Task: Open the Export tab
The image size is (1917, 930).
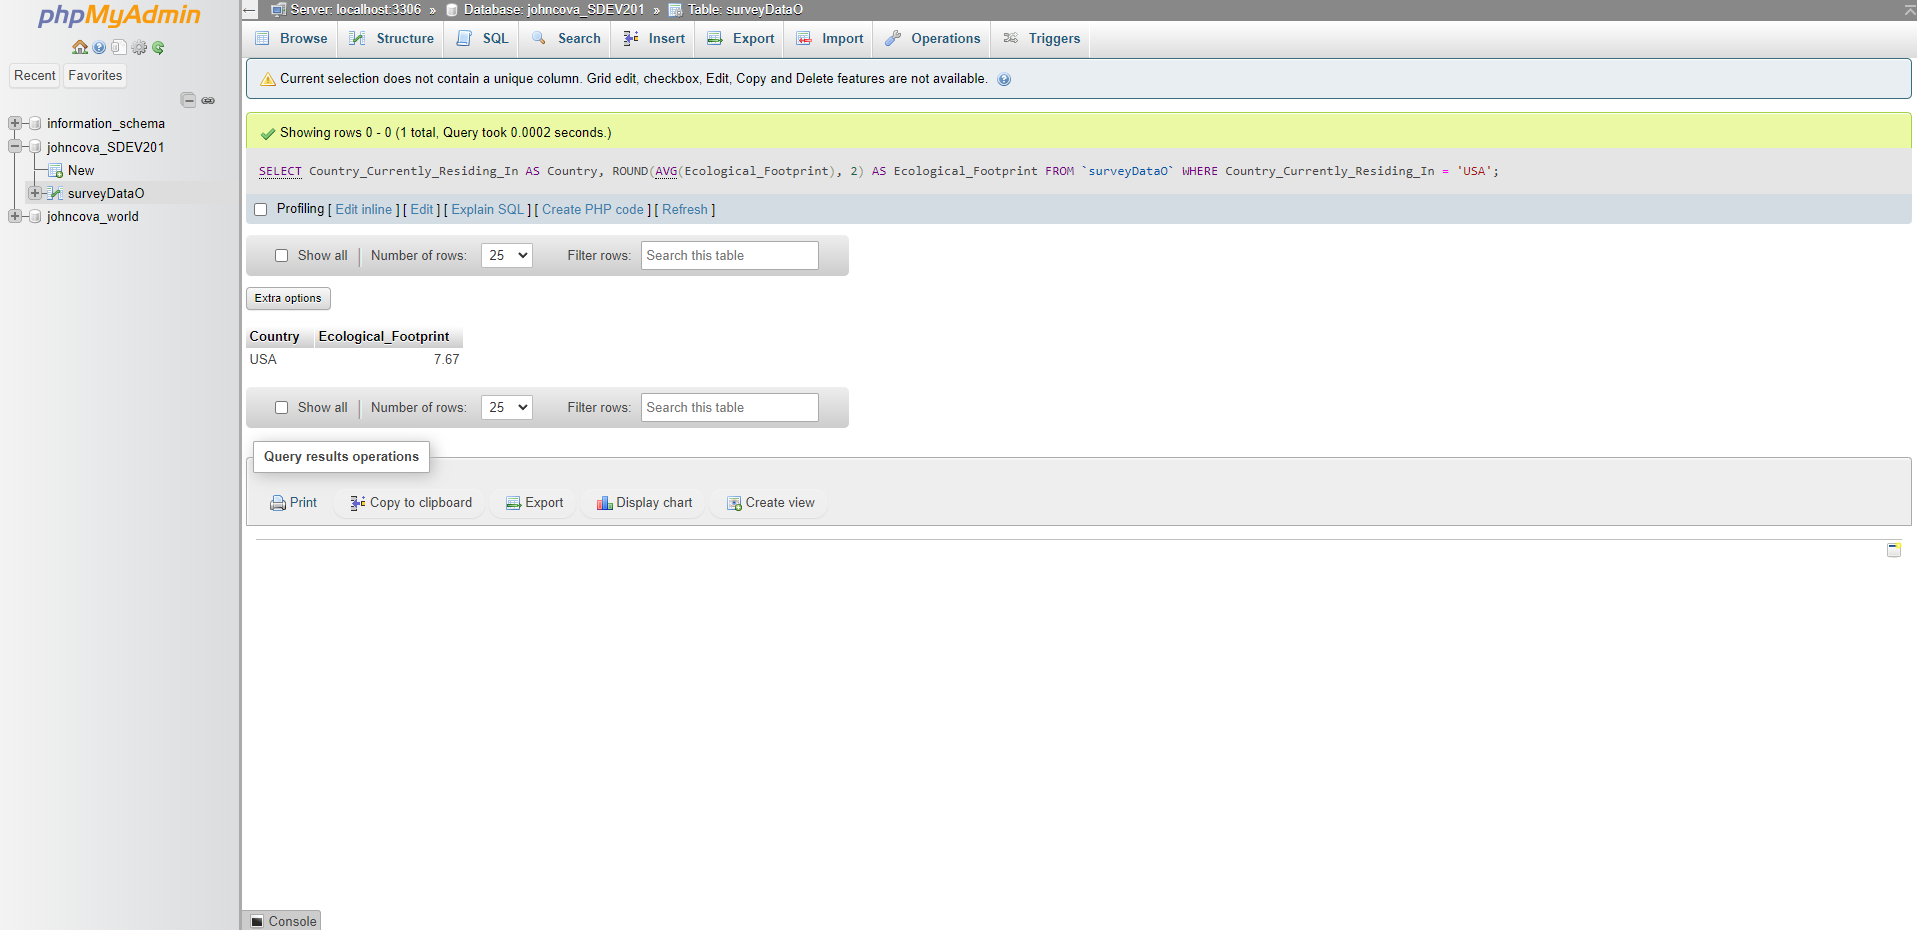Action: click(x=741, y=39)
